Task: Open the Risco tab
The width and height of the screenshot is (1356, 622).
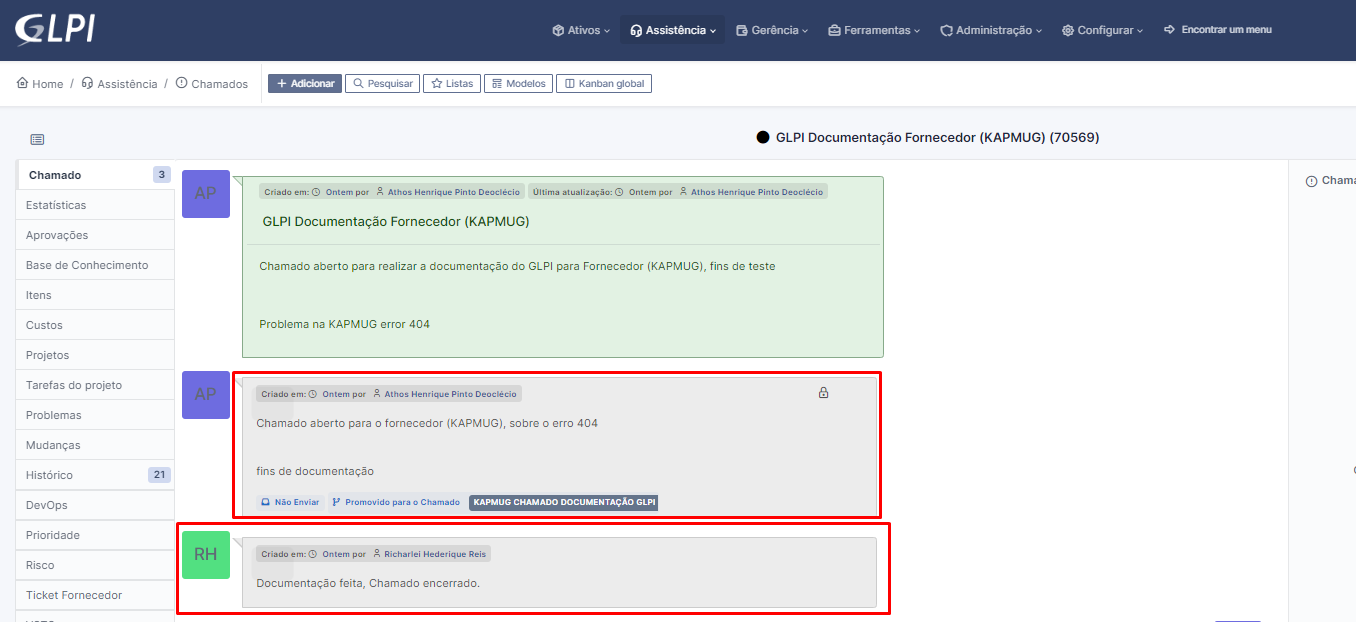Action: 96,565
